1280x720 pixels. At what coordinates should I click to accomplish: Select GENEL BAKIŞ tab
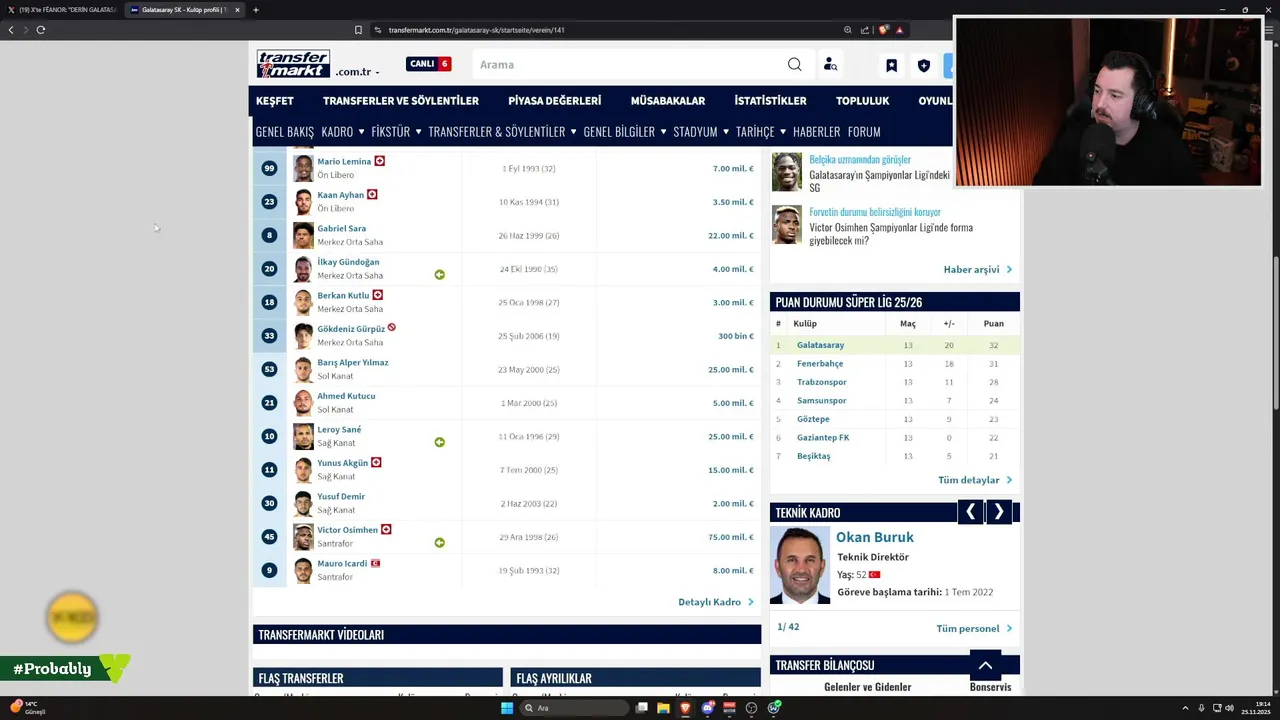[x=285, y=131]
